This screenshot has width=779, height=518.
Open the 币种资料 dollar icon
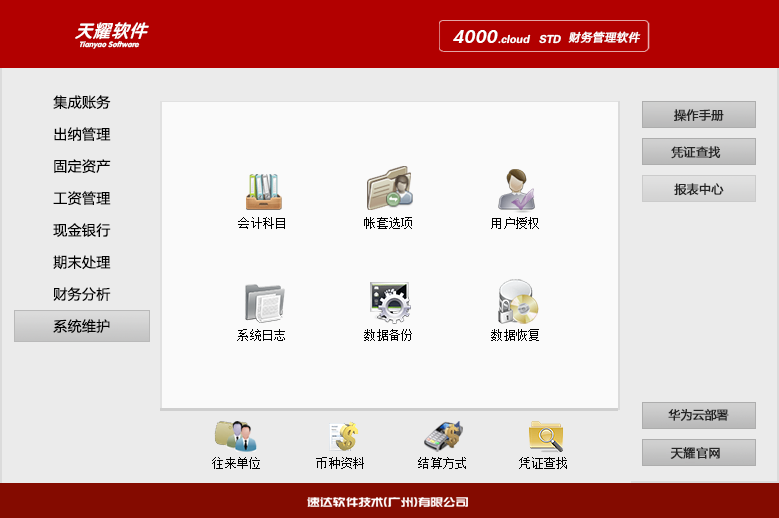[x=343, y=437]
